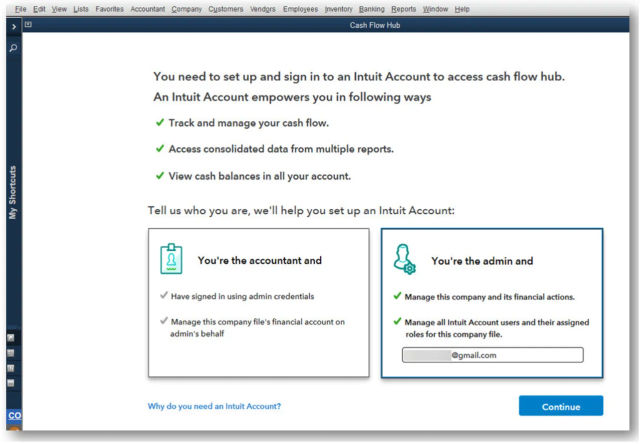Click the accountant clipboard badge icon
The height and width of the screenshot is (444, 640).
point(171,259)
